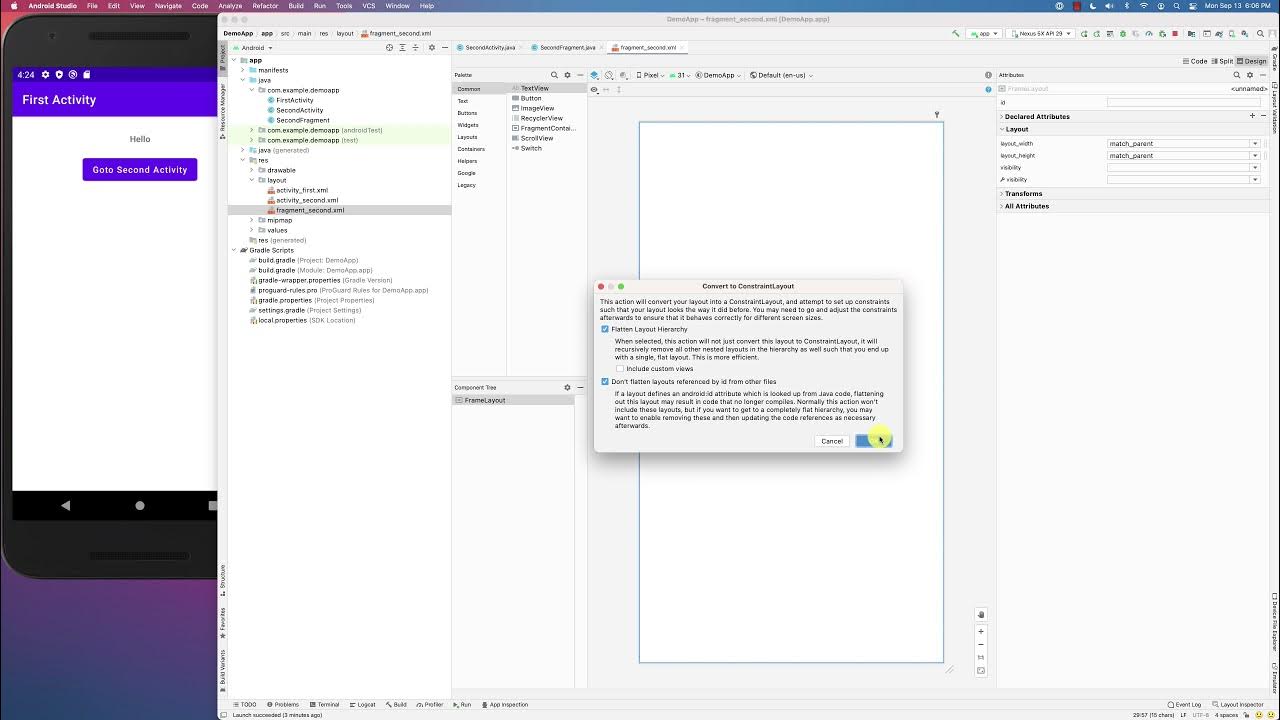Enable the Include custom views checkbox
Viewport: 1280px width, 720px height.
point(620,369)
